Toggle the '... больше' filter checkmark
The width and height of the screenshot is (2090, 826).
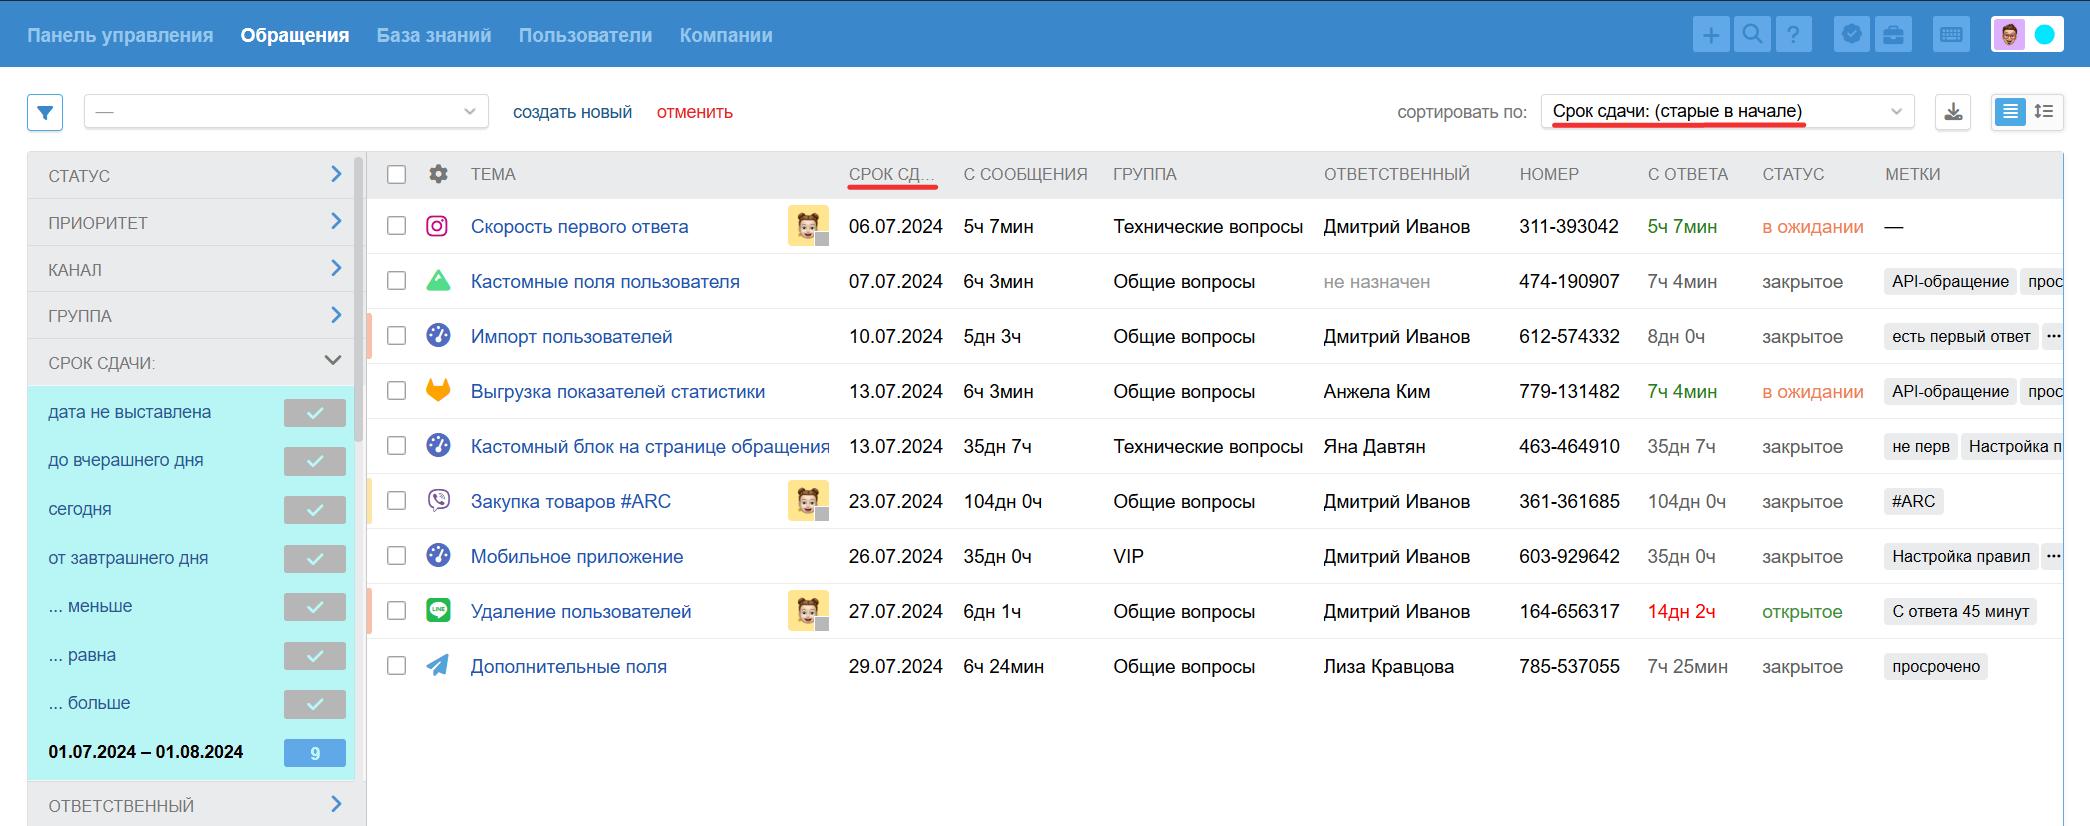[315, 704]
